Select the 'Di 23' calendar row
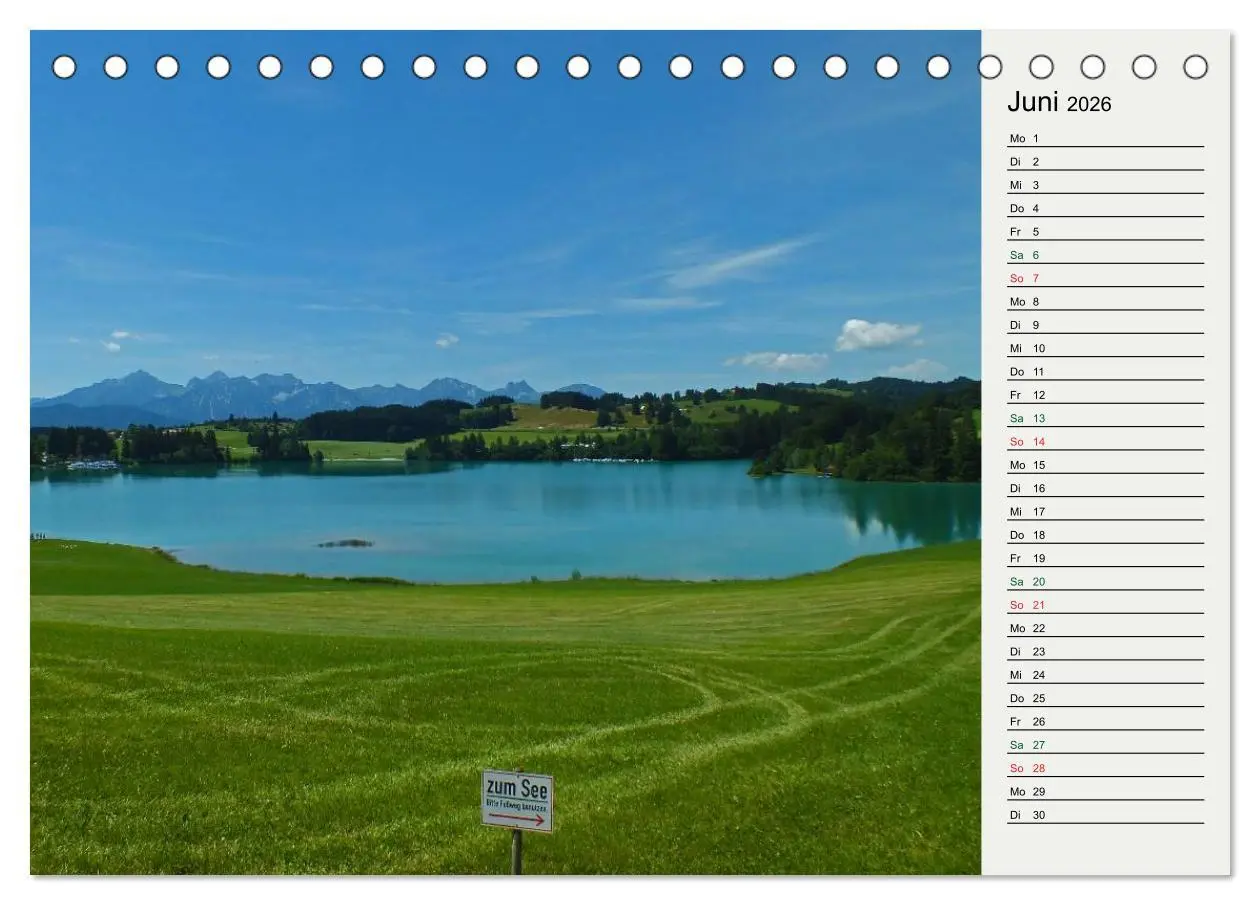This screenshot has width=1260, height=905. (x=1105, y=651)
